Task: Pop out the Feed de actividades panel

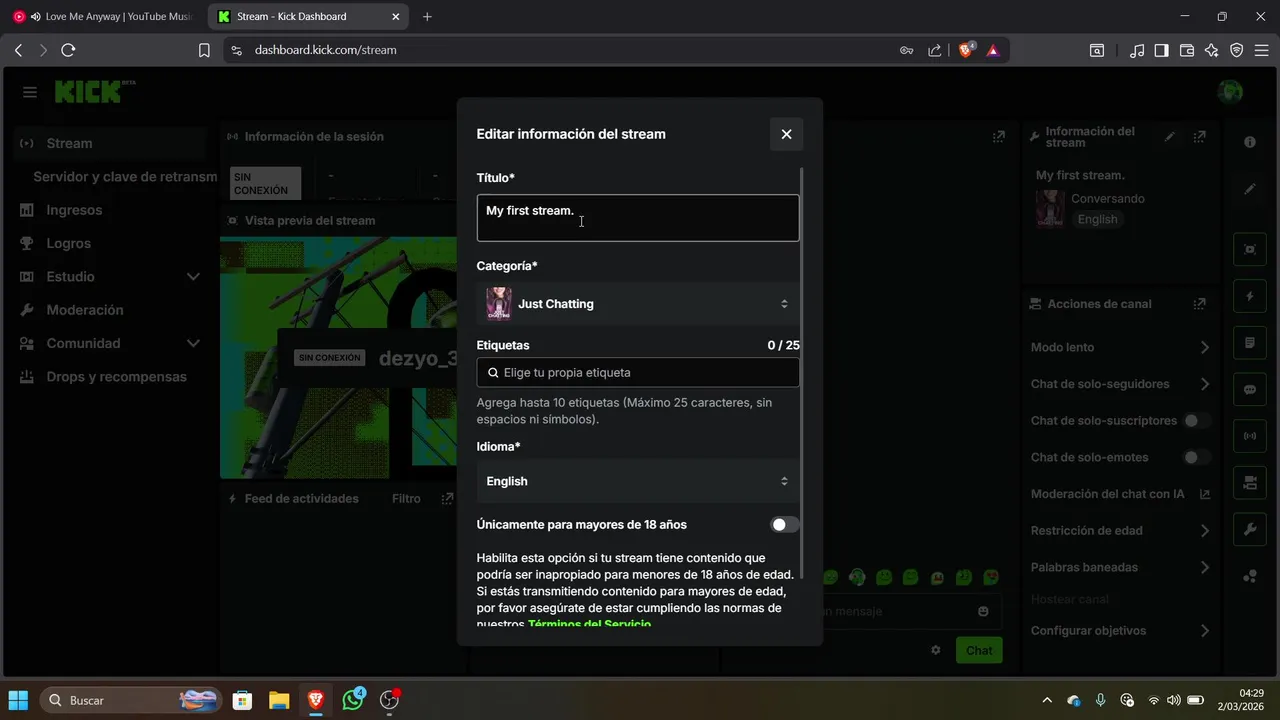Action: click(447, 499)
